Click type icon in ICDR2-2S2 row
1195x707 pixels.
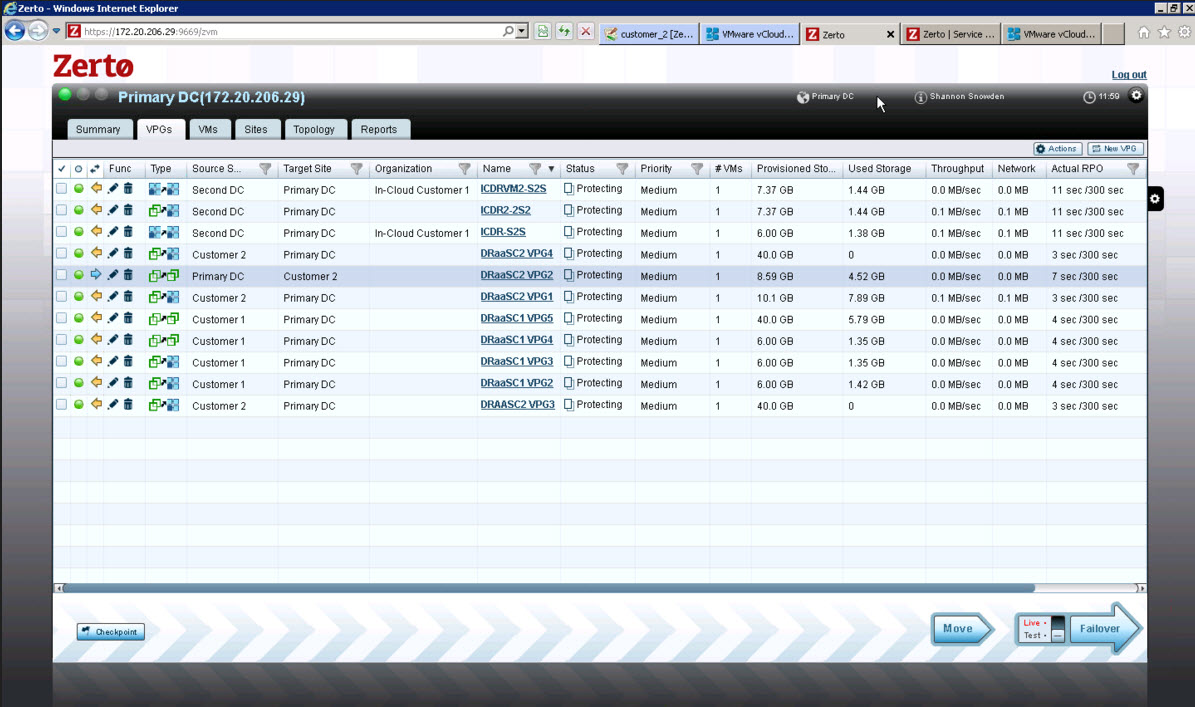[164, 210]
